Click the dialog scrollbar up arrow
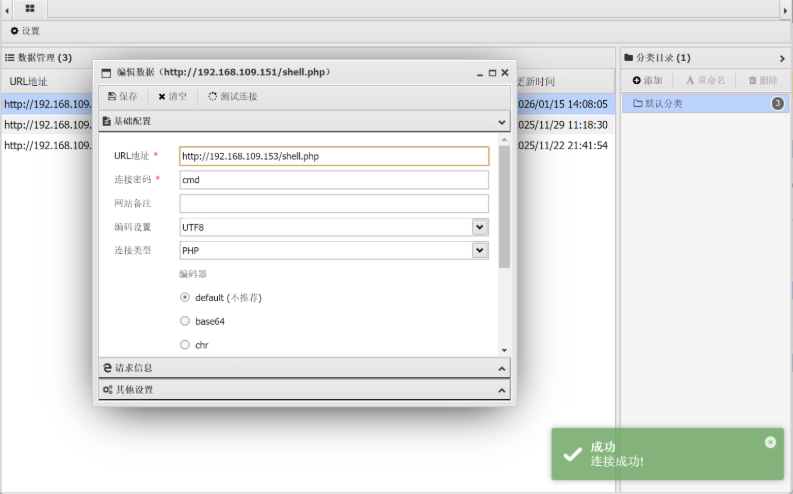This screenshot has width=793, height=494. (x=504, y=140)
